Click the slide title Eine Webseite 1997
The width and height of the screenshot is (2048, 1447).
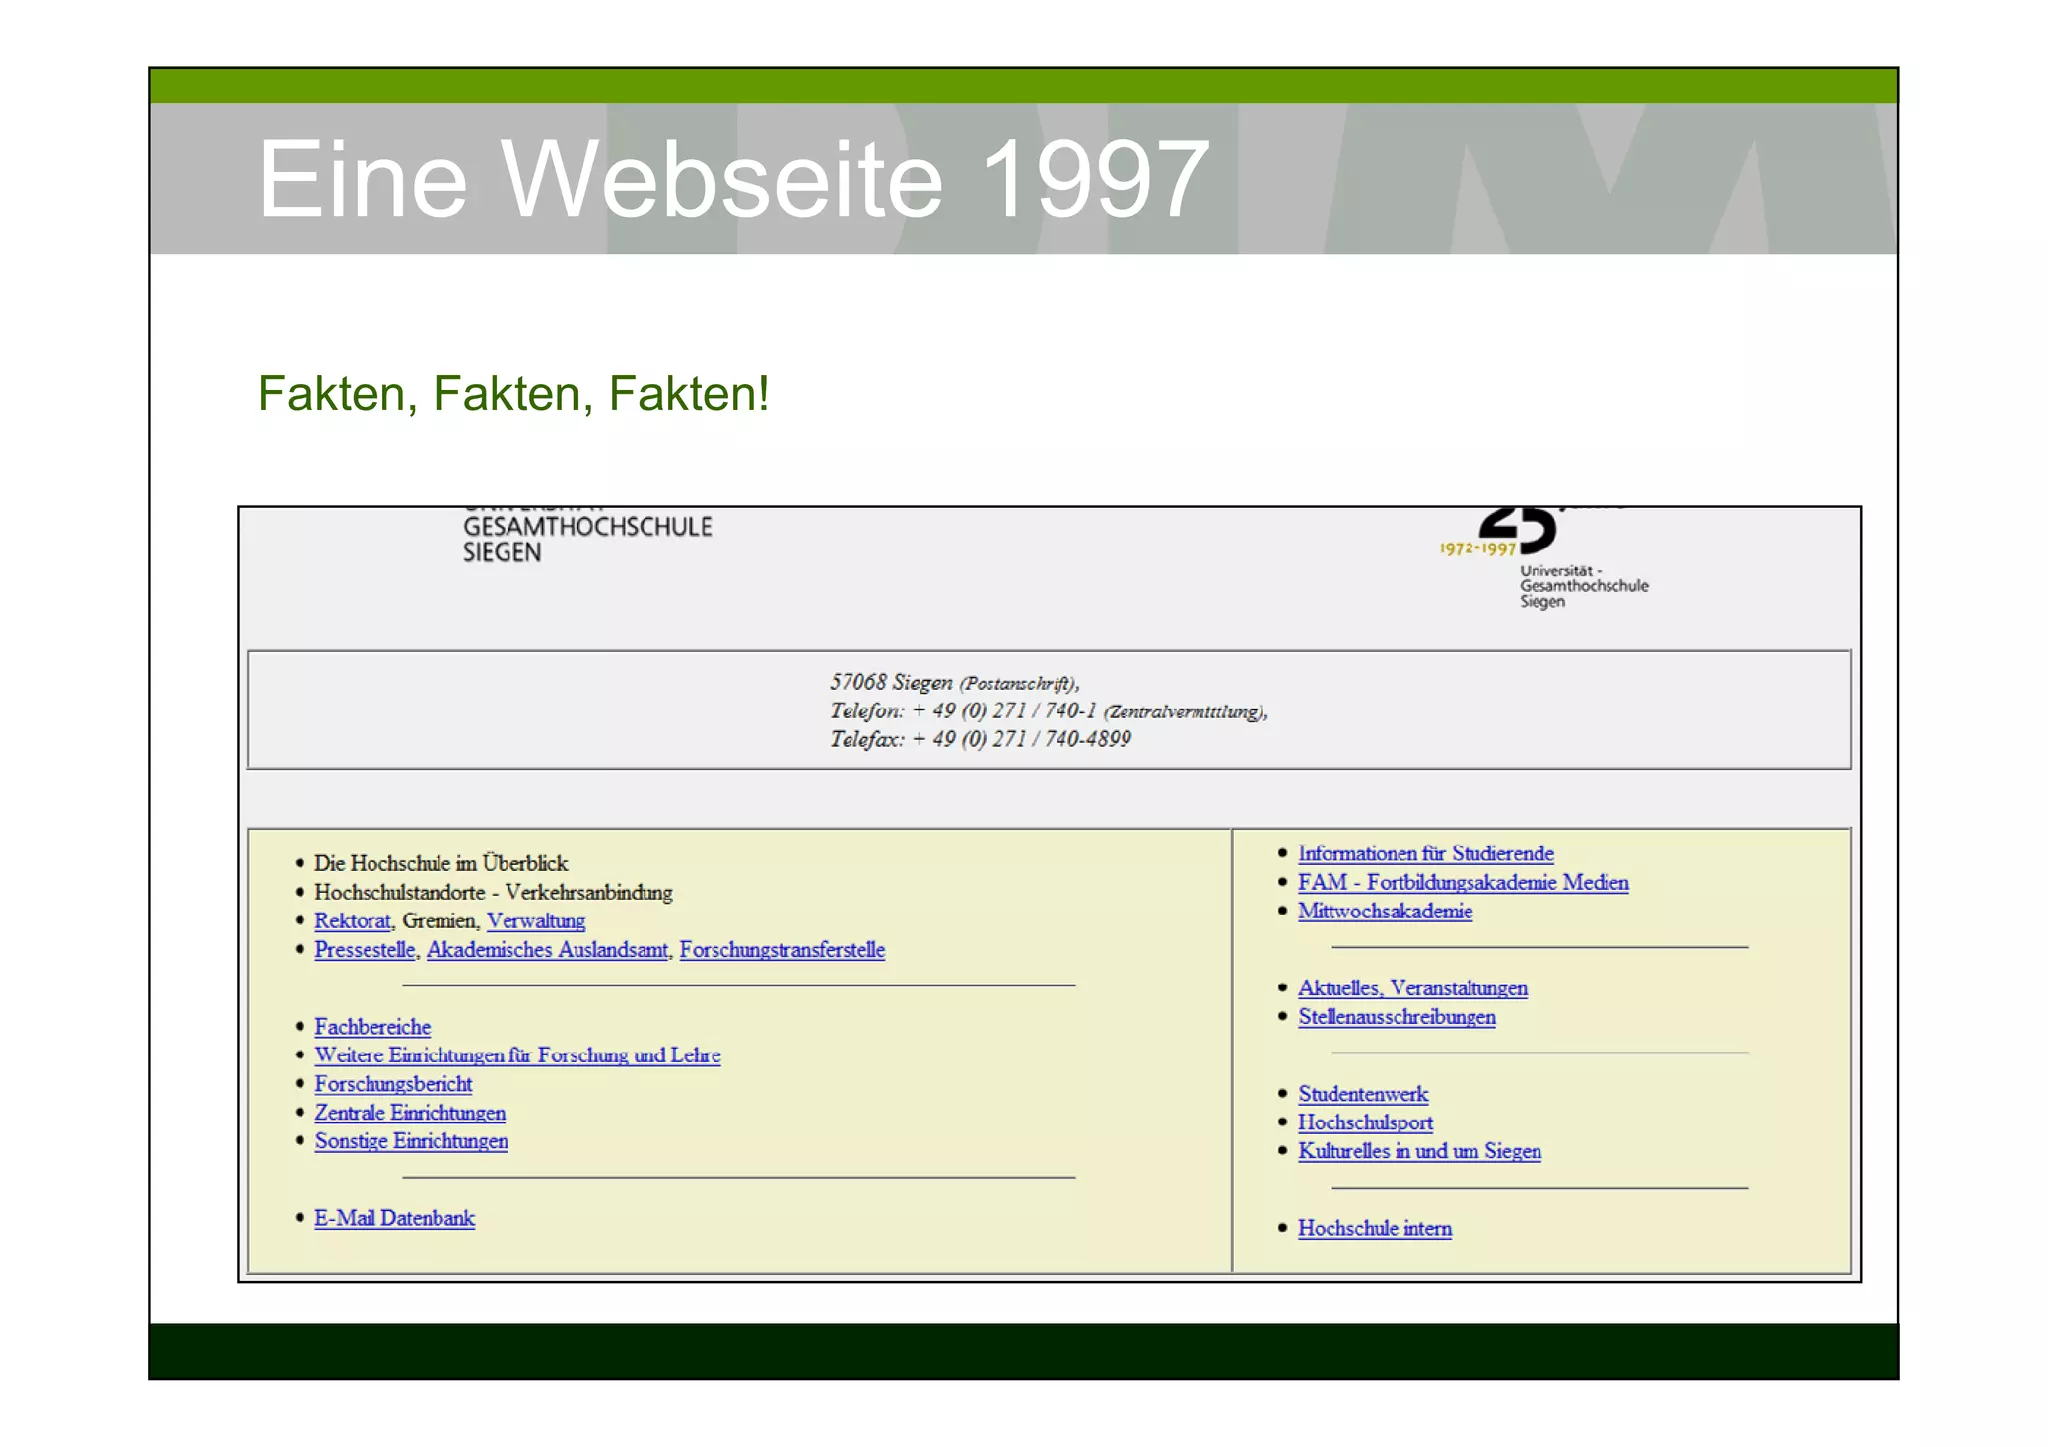[x=733, y=179]
